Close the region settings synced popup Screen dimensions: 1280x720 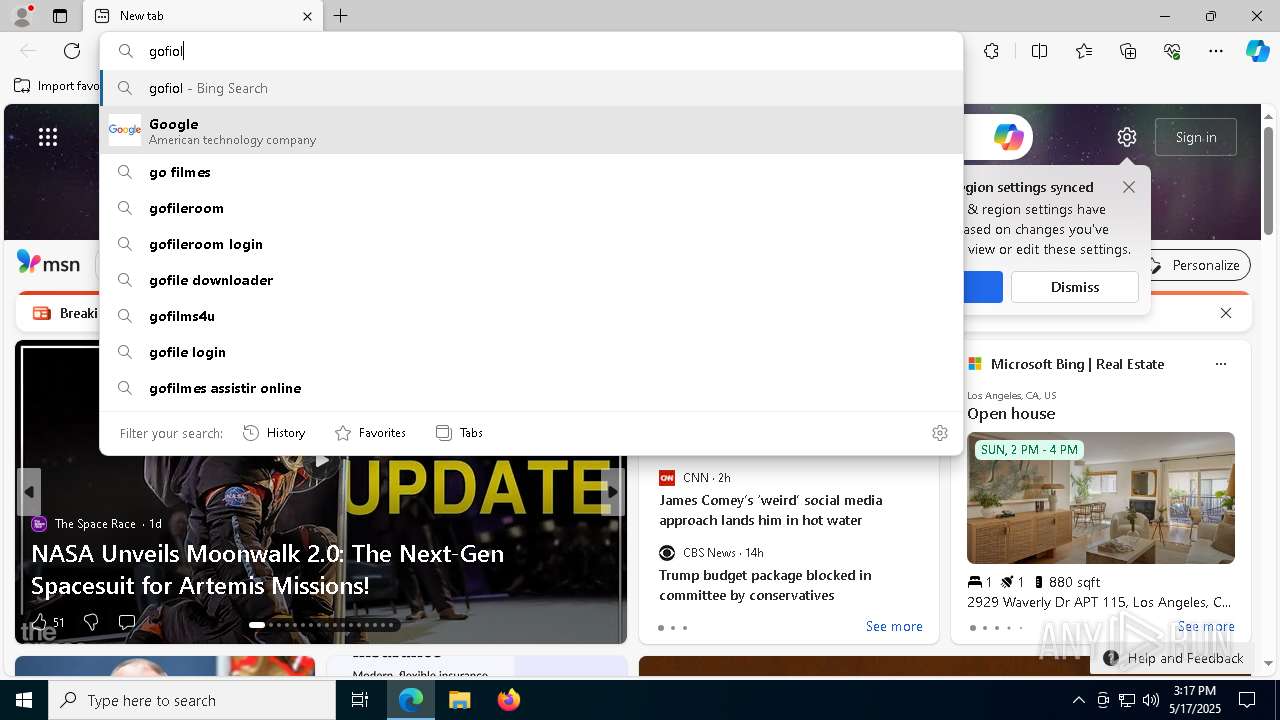click(x=1129, y=187)
